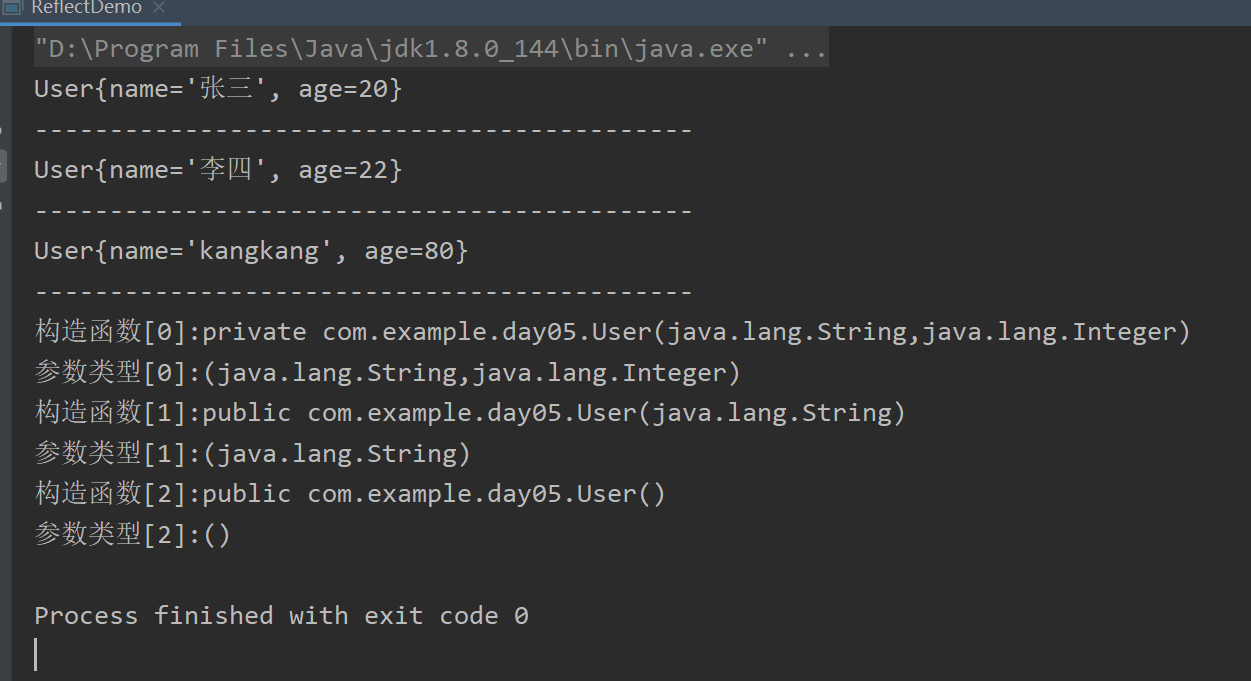This screenshot has width=1251, height=681.
Task: Click the 构造函数[2] public User() line
Action: coord(350,494)
